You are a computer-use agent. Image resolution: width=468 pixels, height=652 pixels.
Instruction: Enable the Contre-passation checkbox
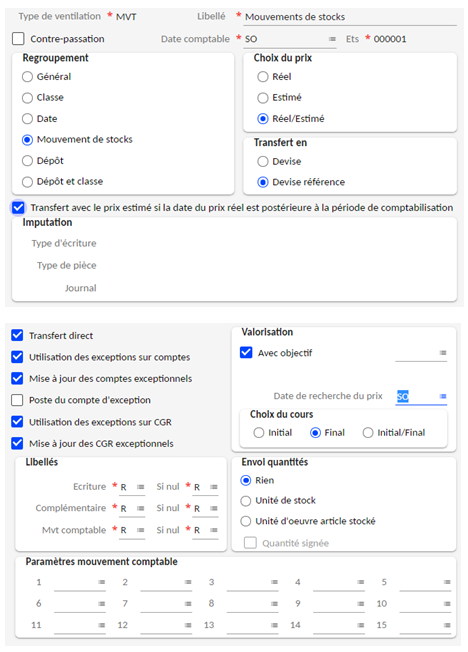tap(18, 39)
